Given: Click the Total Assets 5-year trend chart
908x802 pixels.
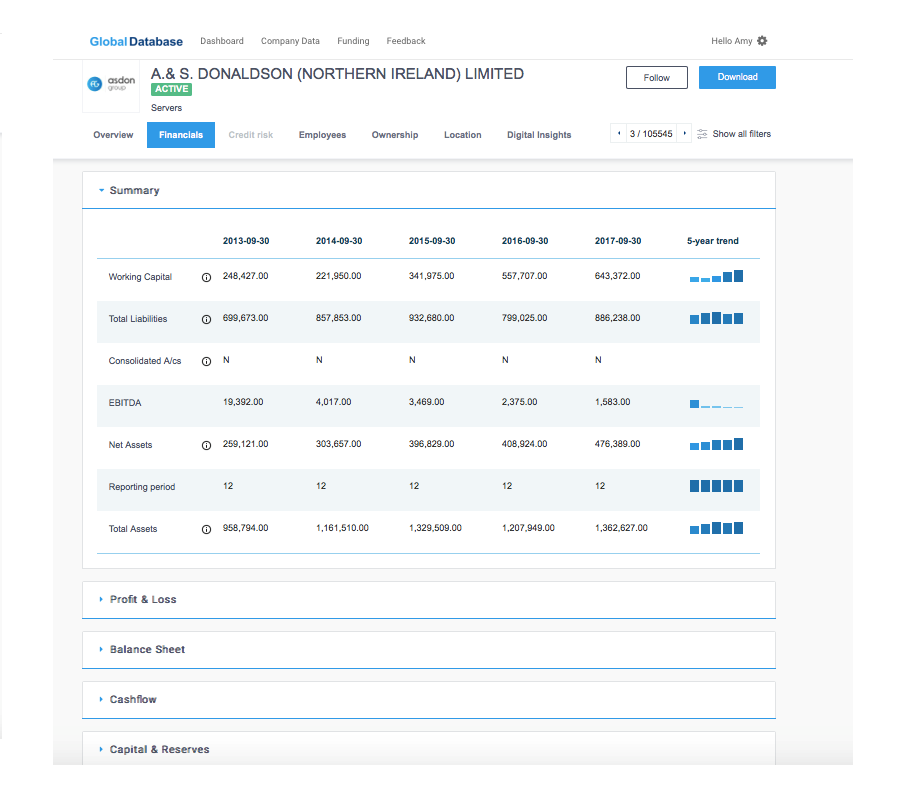Looking at the screenshot, I should click(716, 528).
